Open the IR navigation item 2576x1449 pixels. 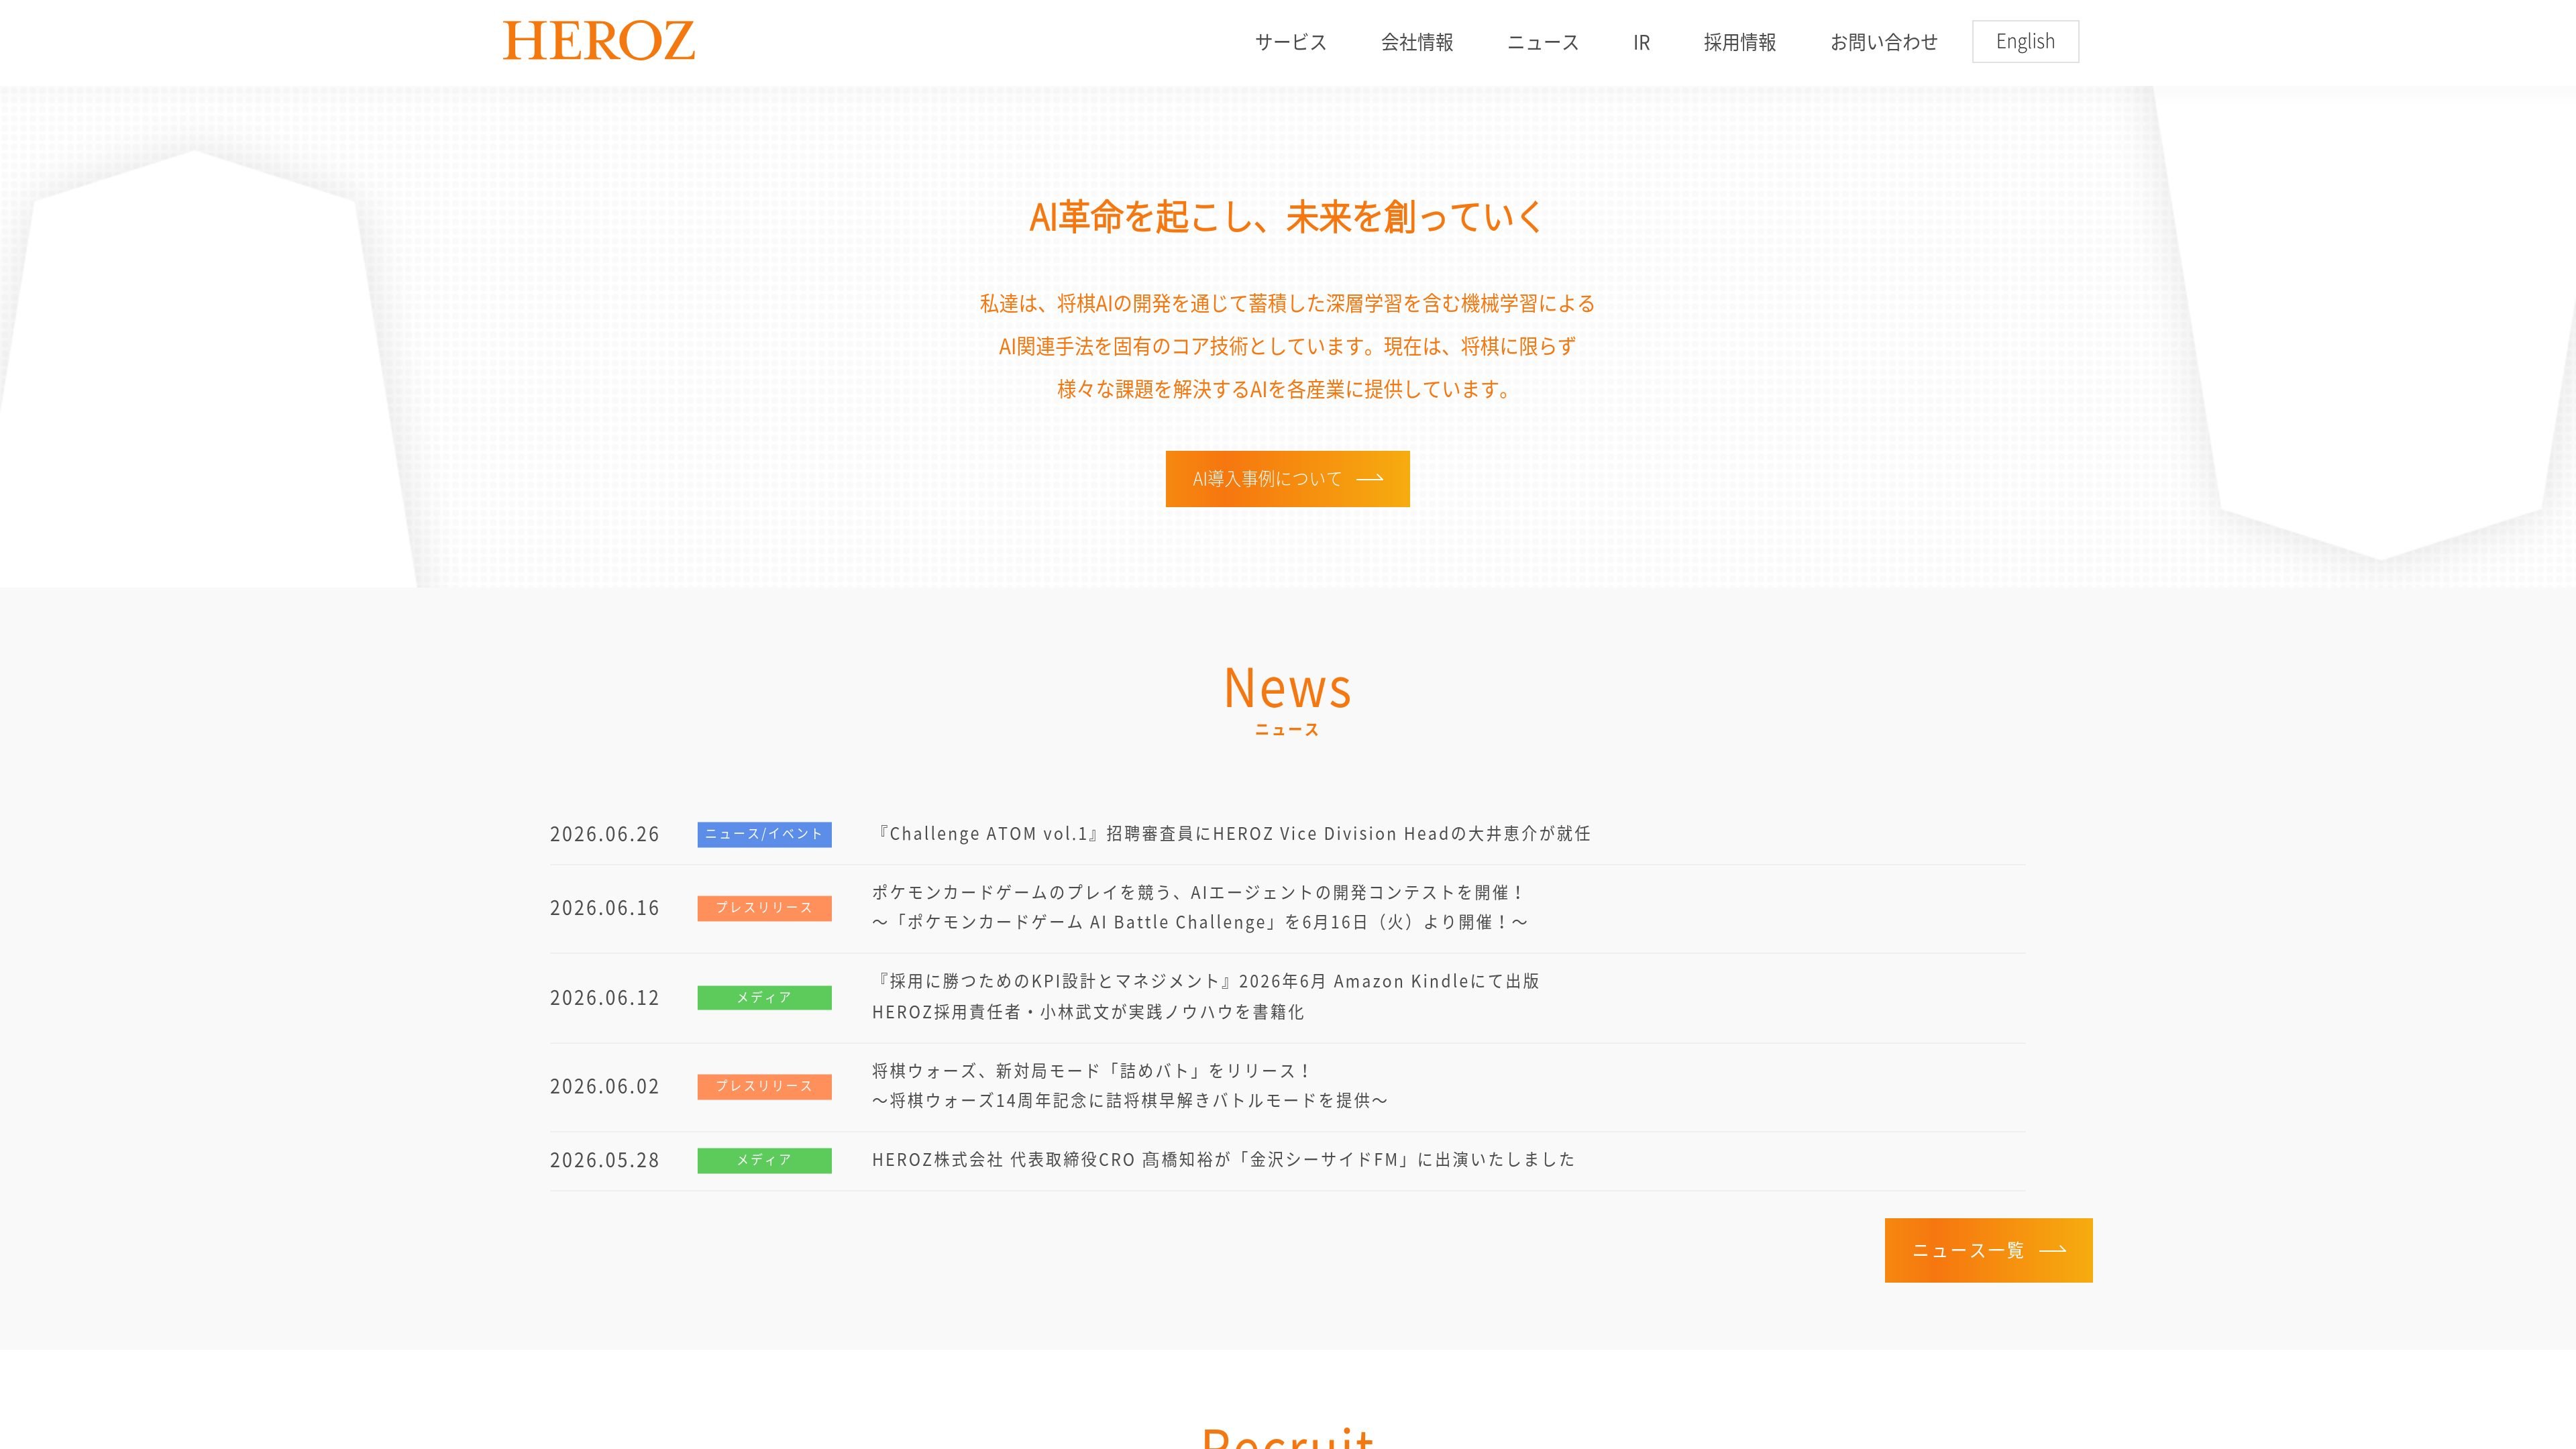pos(1641,42)
